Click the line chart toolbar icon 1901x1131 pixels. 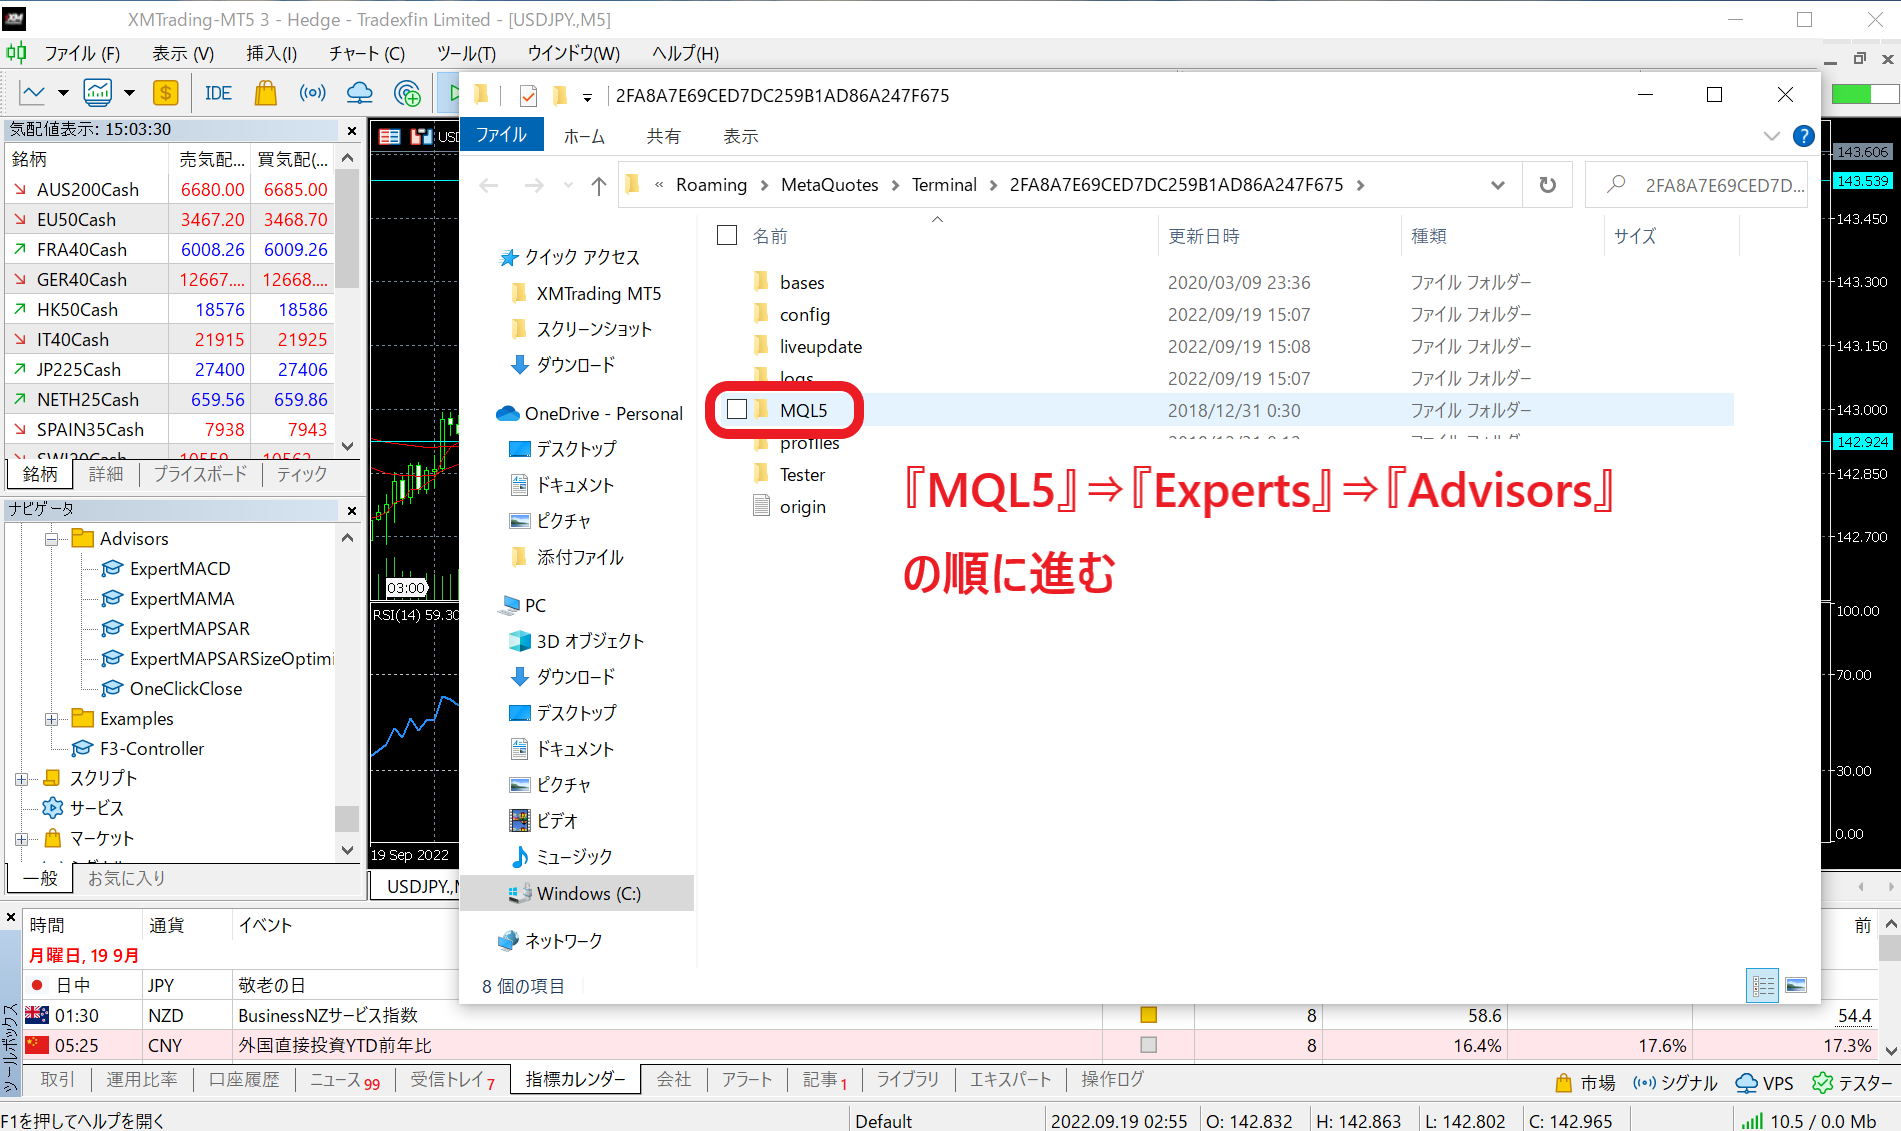[33, 93]
